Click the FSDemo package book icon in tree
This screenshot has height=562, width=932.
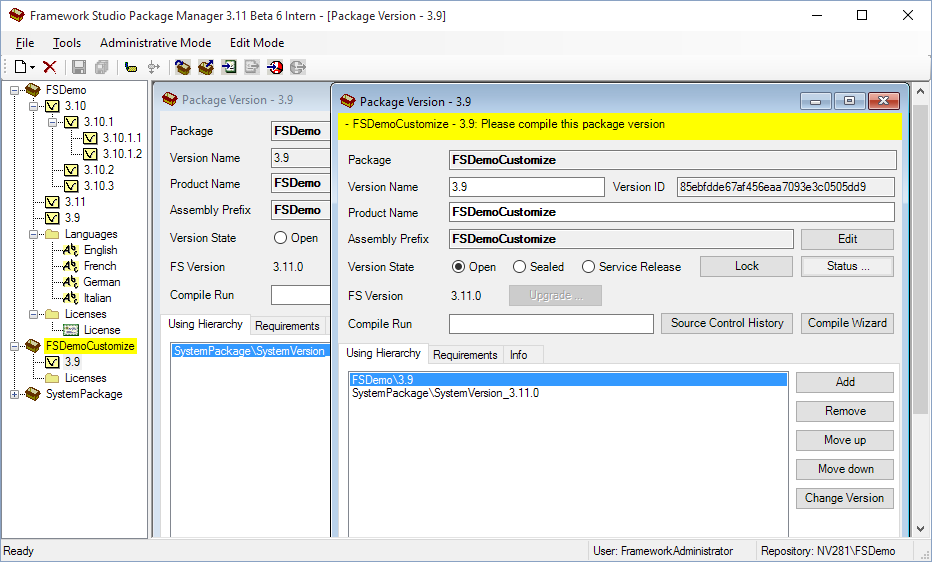coord(33,90)
